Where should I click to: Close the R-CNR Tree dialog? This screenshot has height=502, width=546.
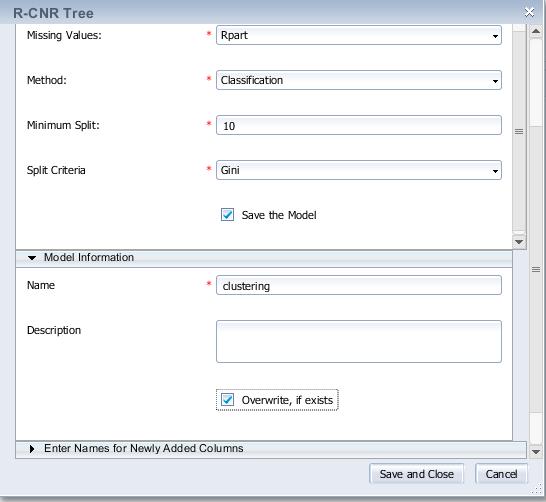pos(529,13)
